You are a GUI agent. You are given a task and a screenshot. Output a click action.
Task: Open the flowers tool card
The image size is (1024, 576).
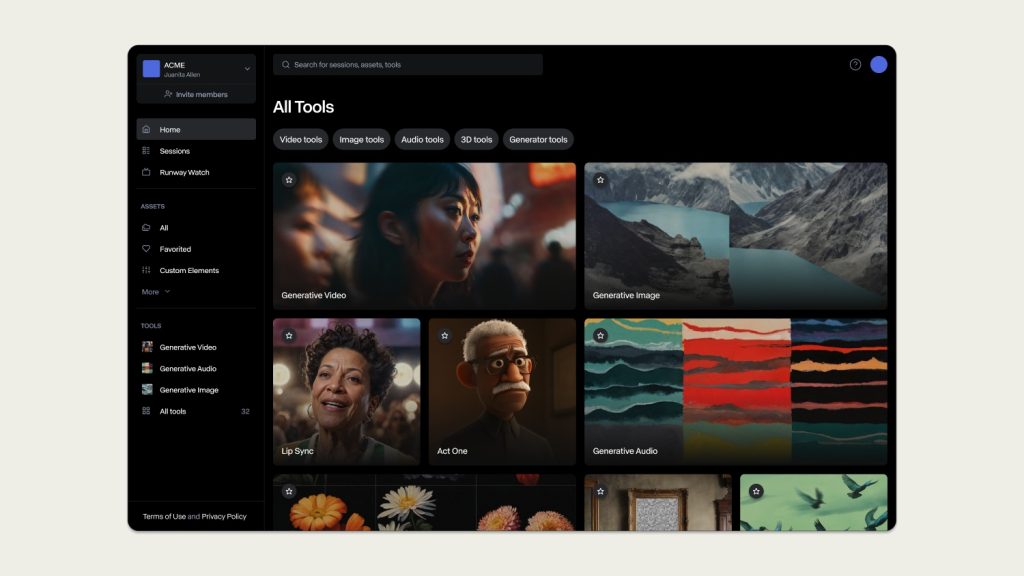[424, 502]
